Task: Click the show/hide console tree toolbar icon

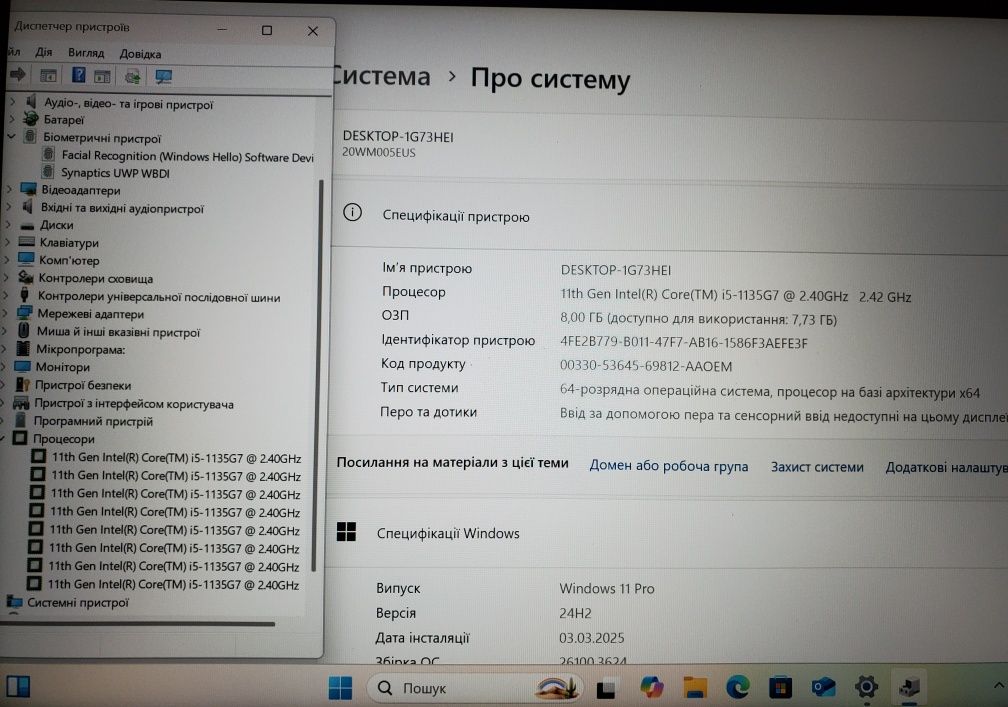Action: [48, 76]
